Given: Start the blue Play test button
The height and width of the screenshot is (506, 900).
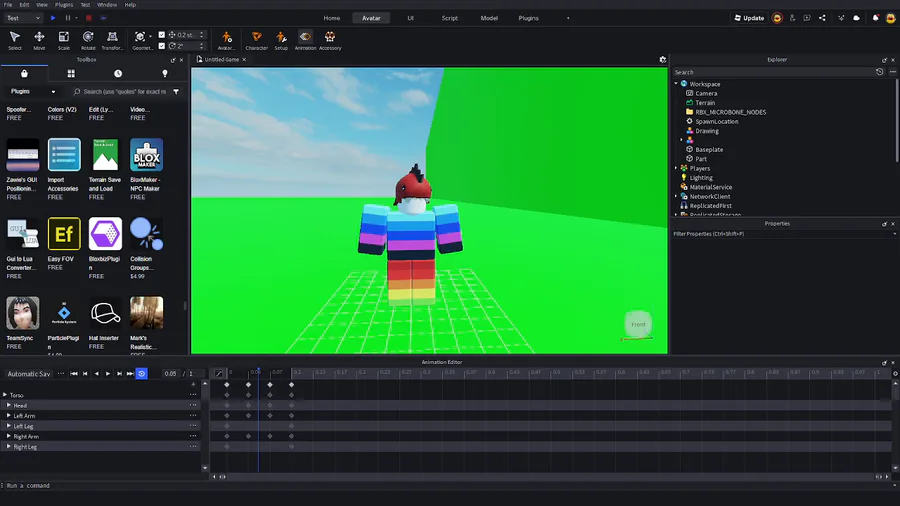Looking at the screenshot, I should click(x=53, y=18).
